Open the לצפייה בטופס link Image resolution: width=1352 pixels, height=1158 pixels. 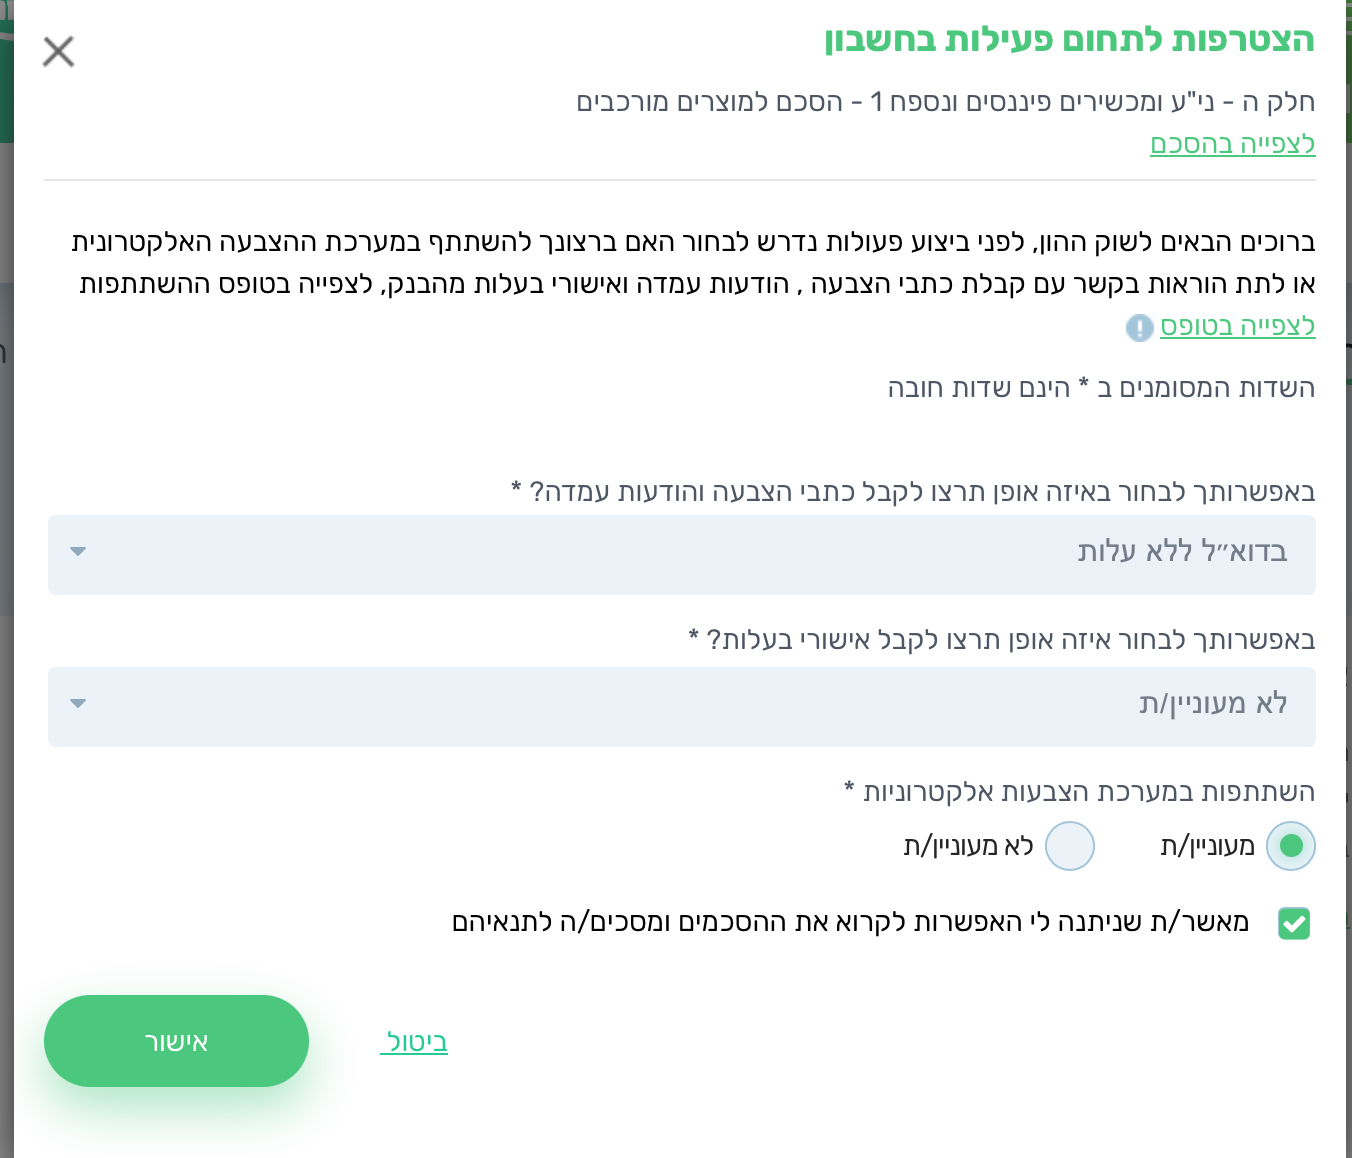(1237, 326)
